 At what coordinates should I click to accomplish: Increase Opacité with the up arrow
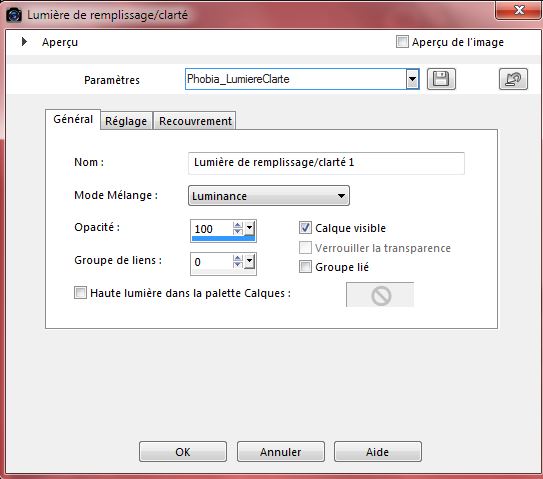click(x=238, y=225)
